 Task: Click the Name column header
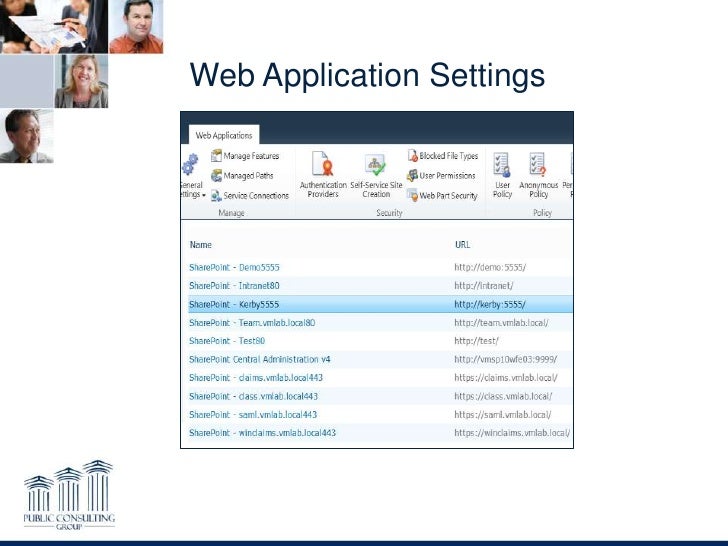pyautogui.click(x=201, y=245)
